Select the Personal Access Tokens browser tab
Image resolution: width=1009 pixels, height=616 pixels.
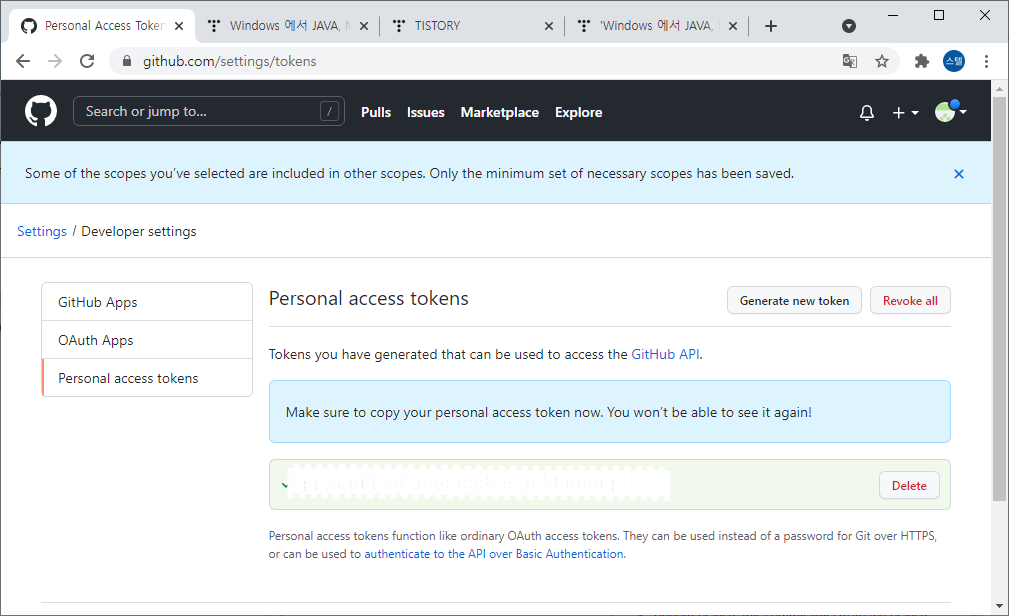(102, 26)
